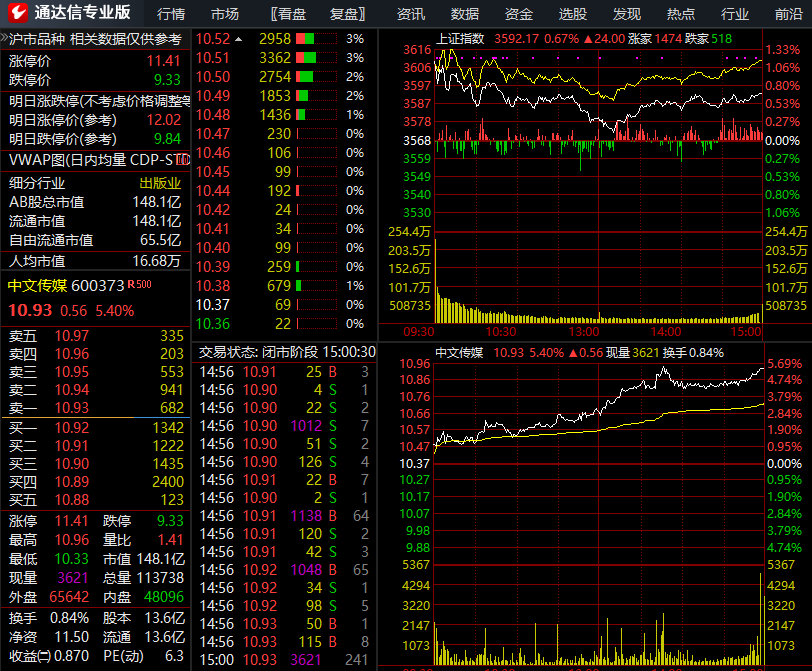Click the volume bar for price level 10.50
The image size is (812, 671).
(316, 77)
